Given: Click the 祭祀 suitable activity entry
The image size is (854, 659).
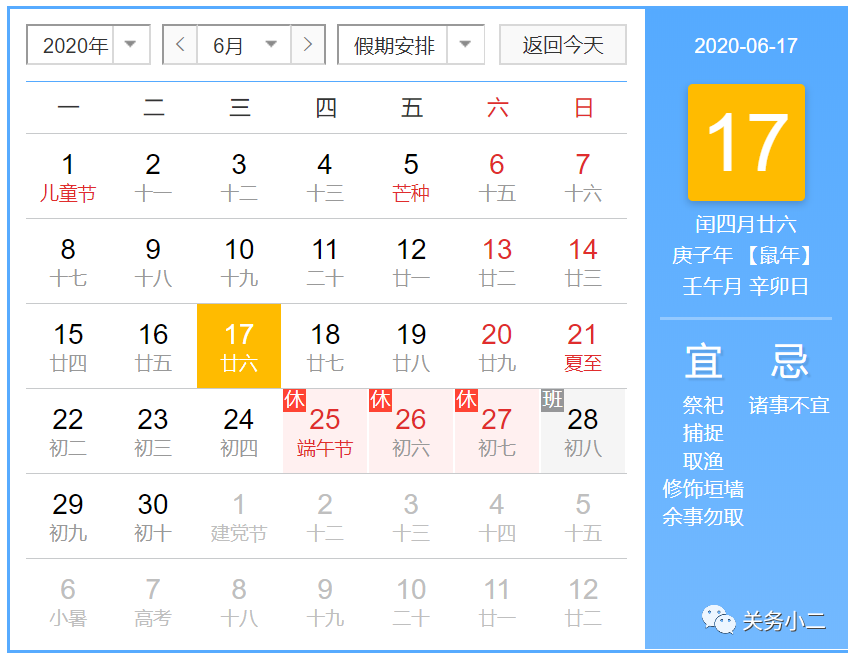Looking at the screenshot, I should (x=703, y=405).
